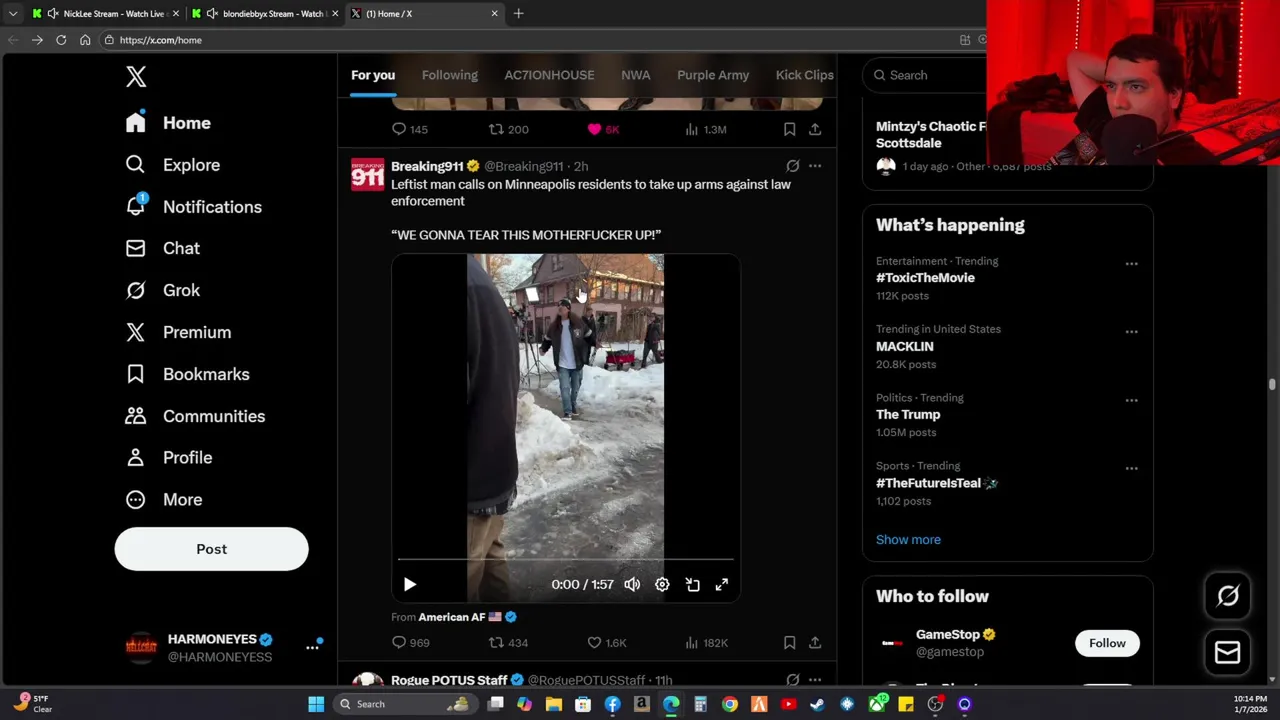Open more options for #TheFutureIsTeal trend

1131,468
